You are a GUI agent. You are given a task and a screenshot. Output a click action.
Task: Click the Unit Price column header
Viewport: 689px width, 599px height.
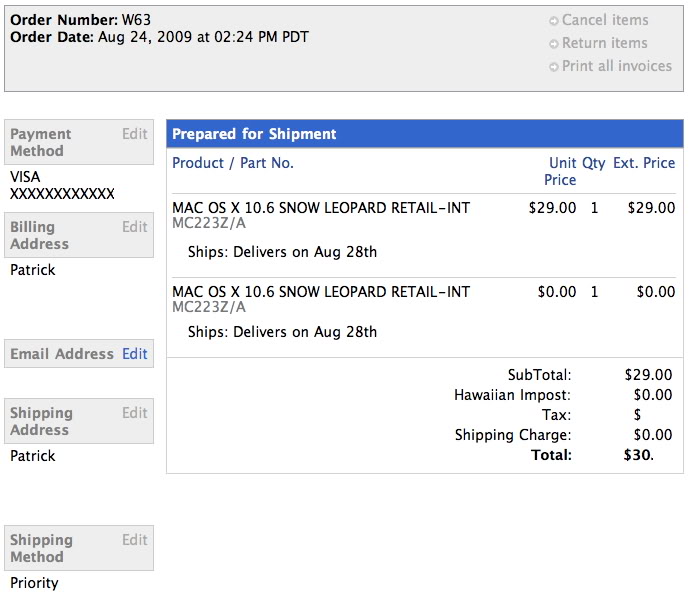point(562,171)
